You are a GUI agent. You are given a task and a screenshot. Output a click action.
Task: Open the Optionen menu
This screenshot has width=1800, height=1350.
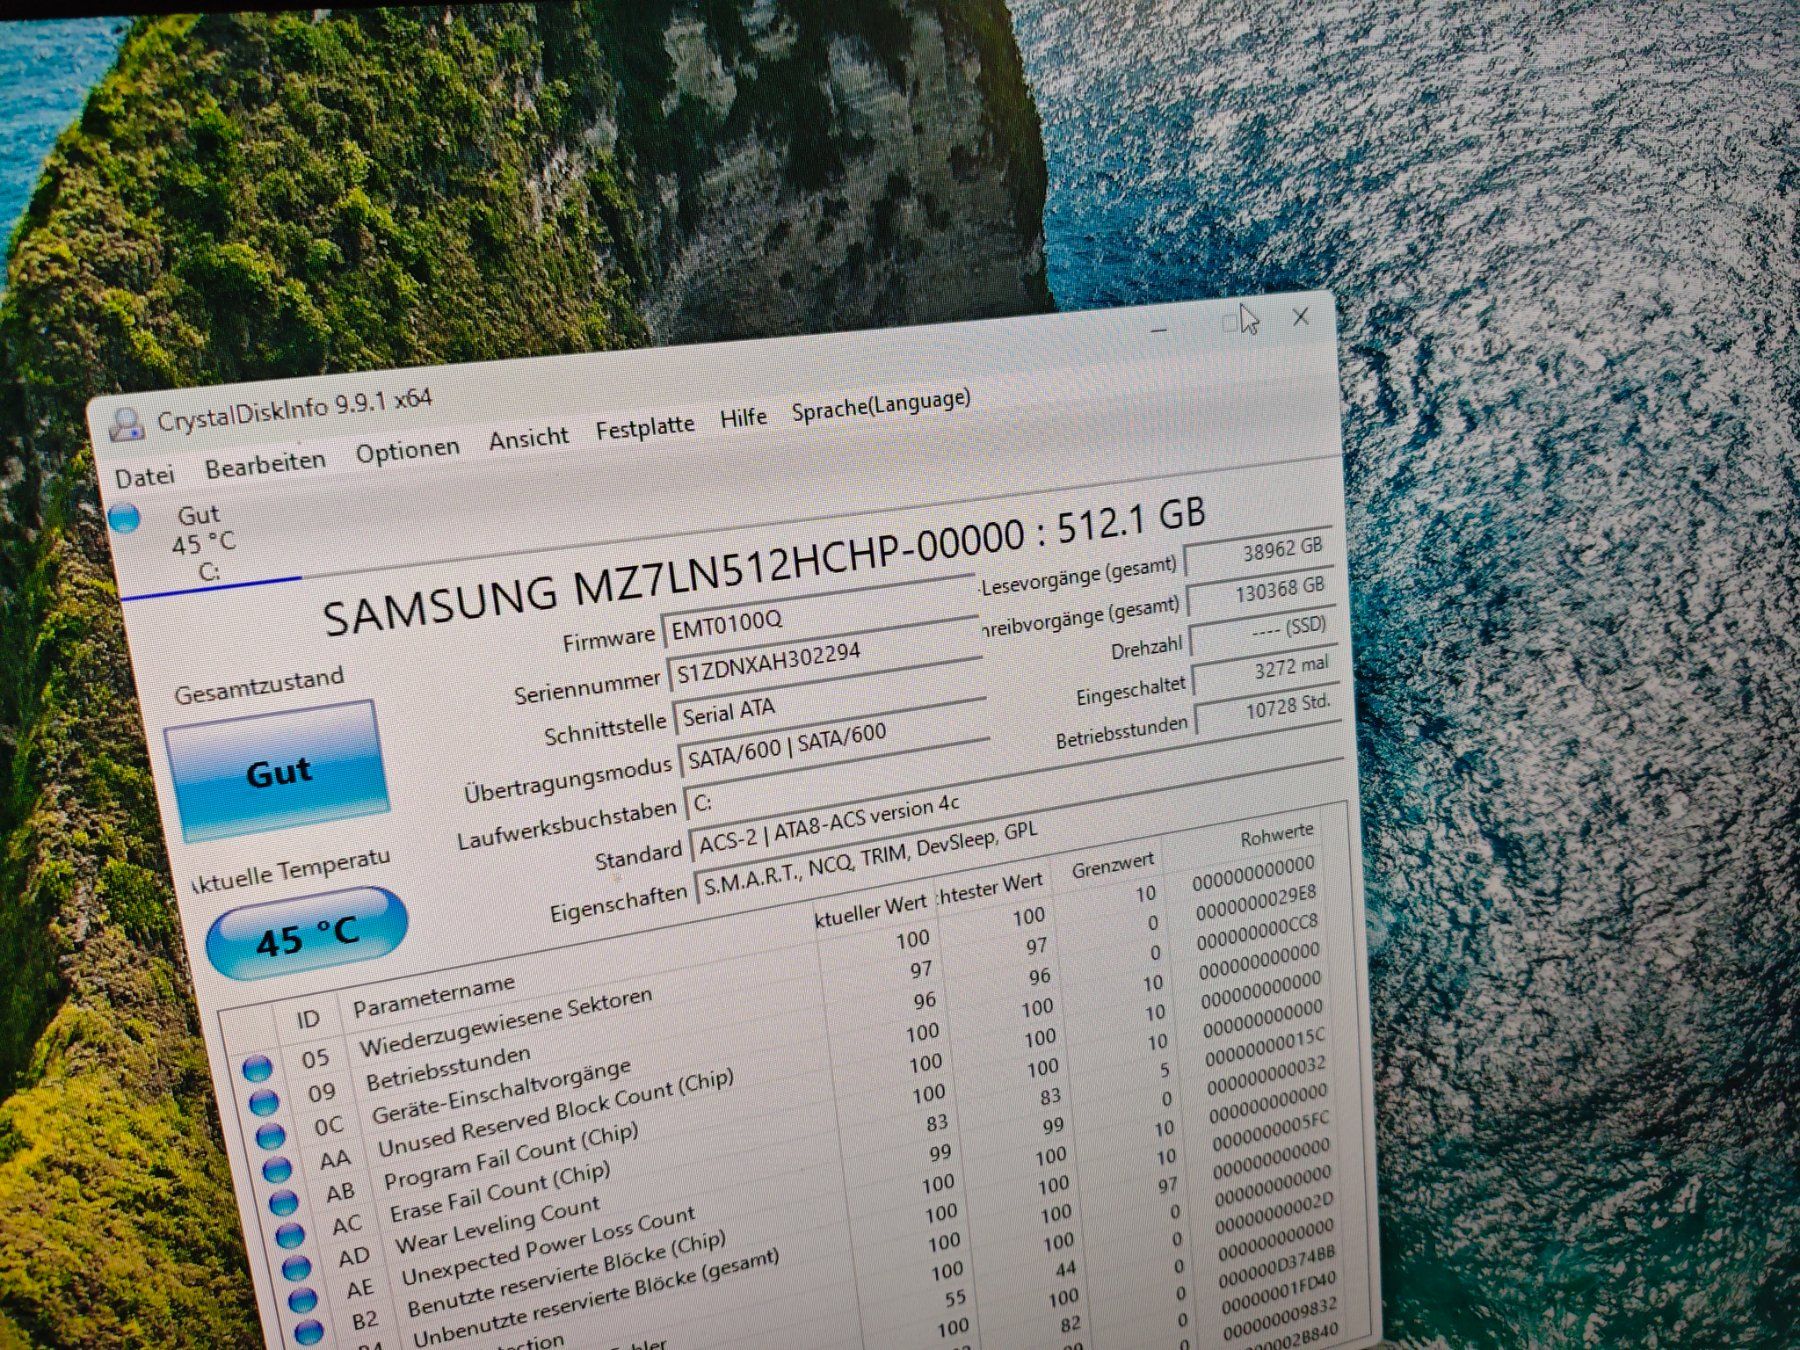[407, 451]
